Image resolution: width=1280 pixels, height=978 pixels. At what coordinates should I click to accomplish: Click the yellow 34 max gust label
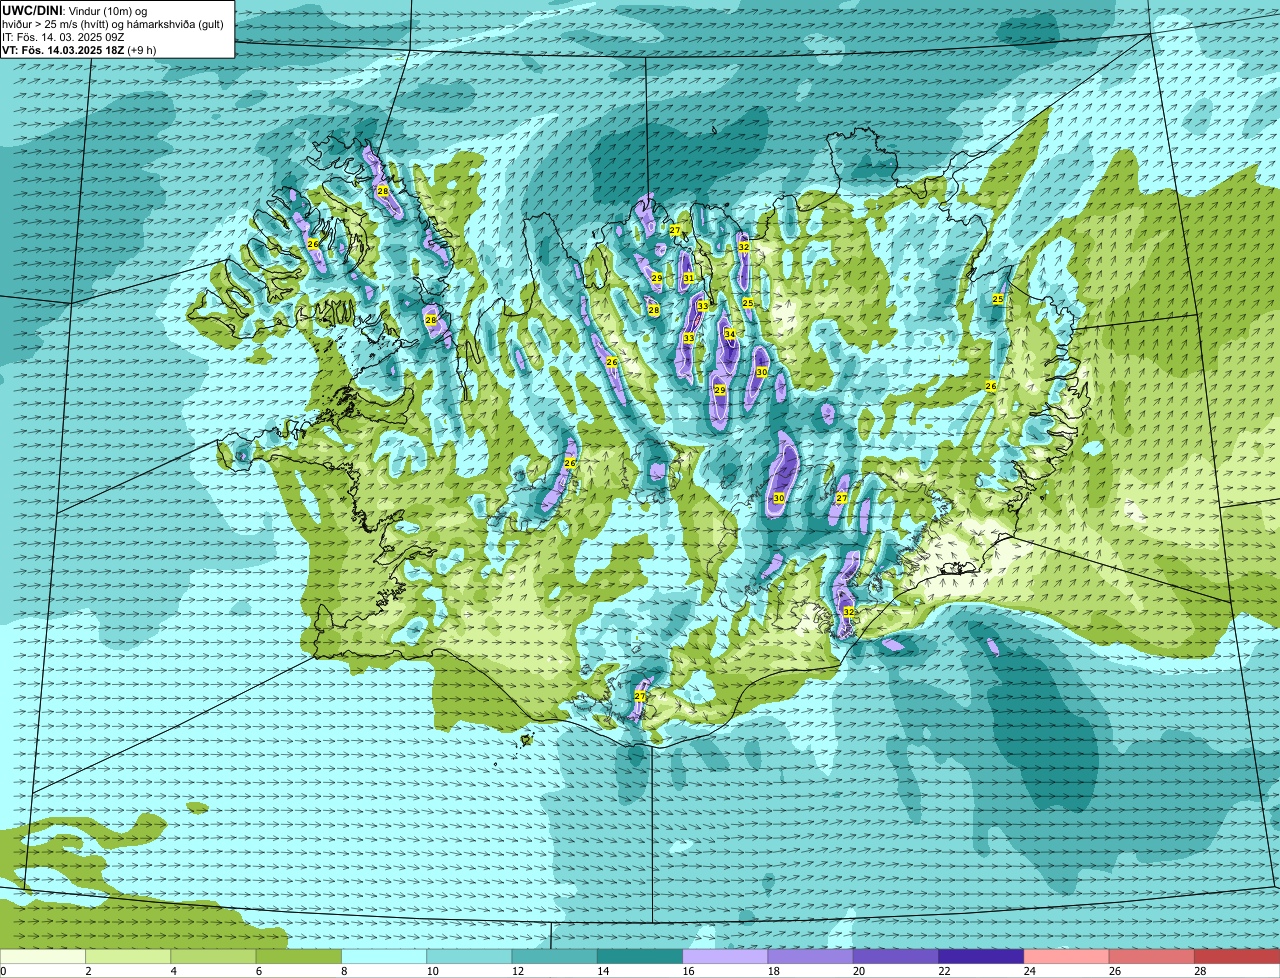pyautogui.click(x=730, y=334)
